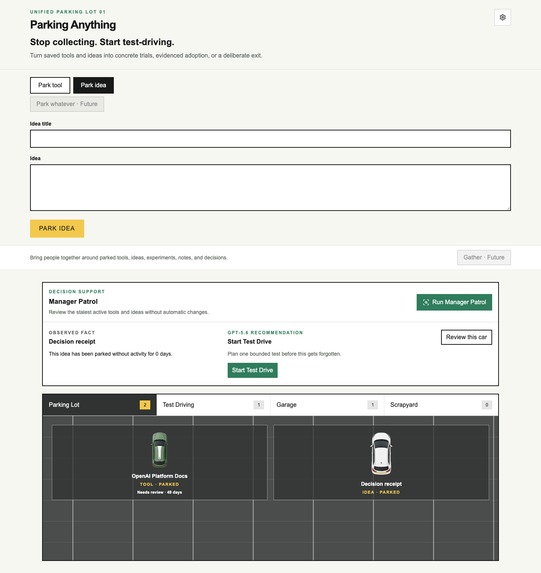Click the 'Review the stalest active tools' description
Screen dimensions: 541x573
[x=128, y=312]
